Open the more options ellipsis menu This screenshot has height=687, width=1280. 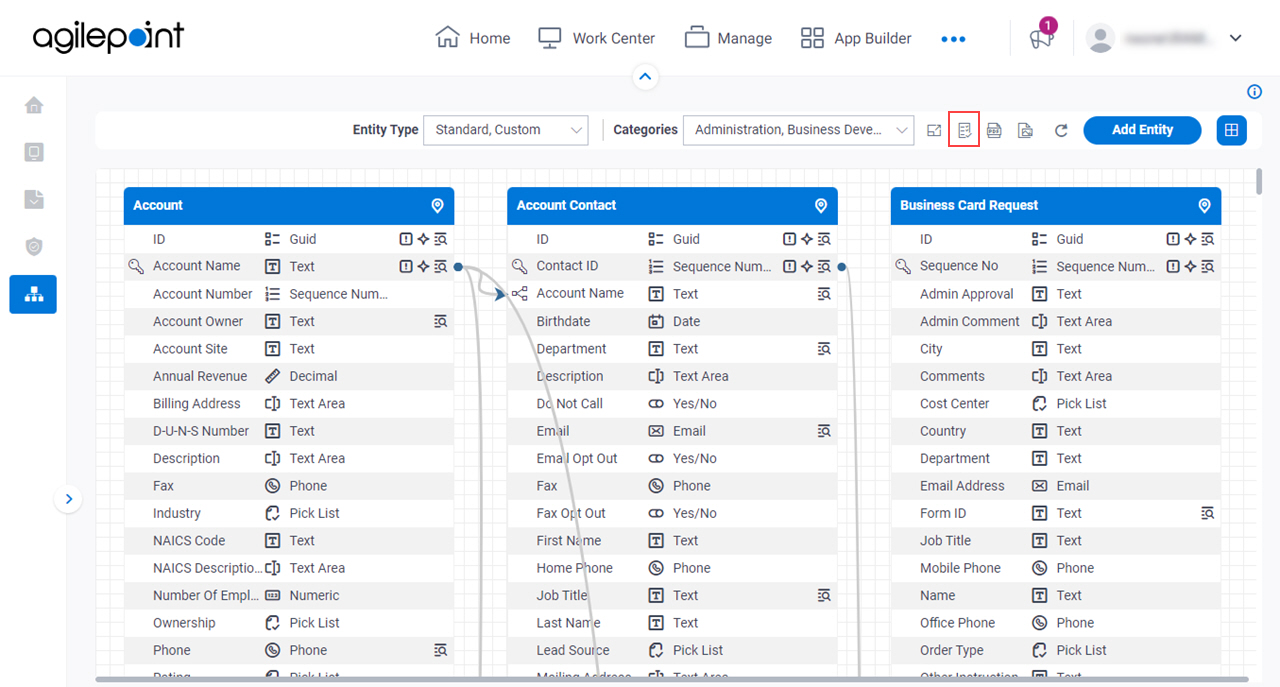click(953, 39)
